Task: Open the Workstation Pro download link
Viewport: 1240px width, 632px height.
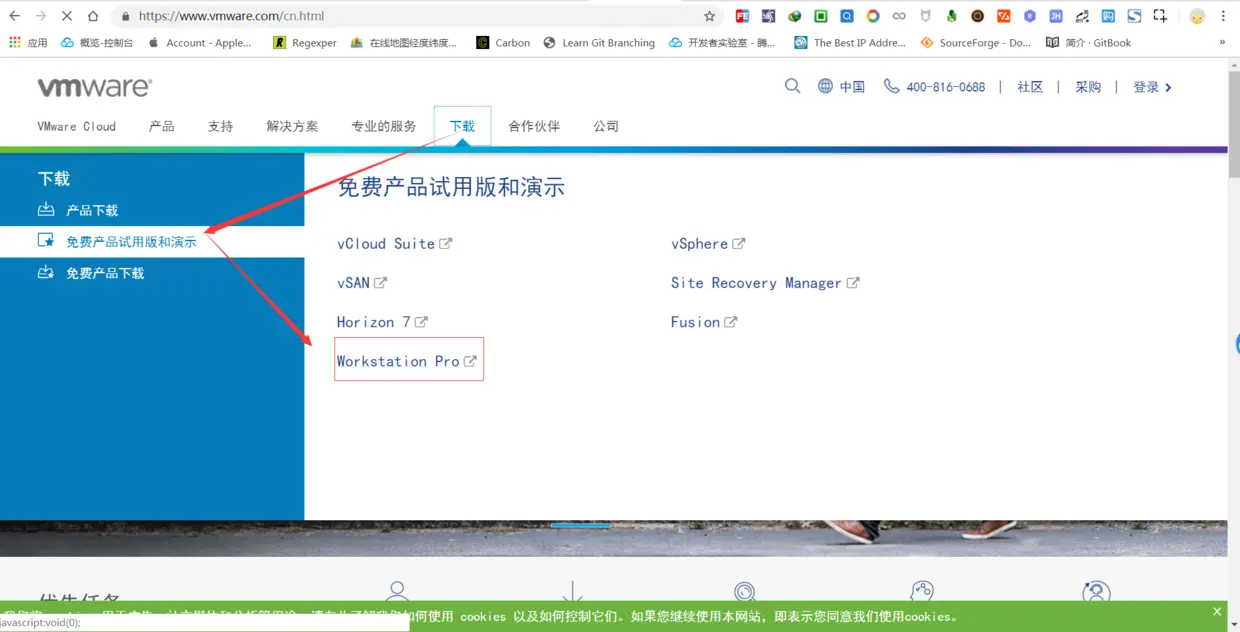Action: (400, 361)
